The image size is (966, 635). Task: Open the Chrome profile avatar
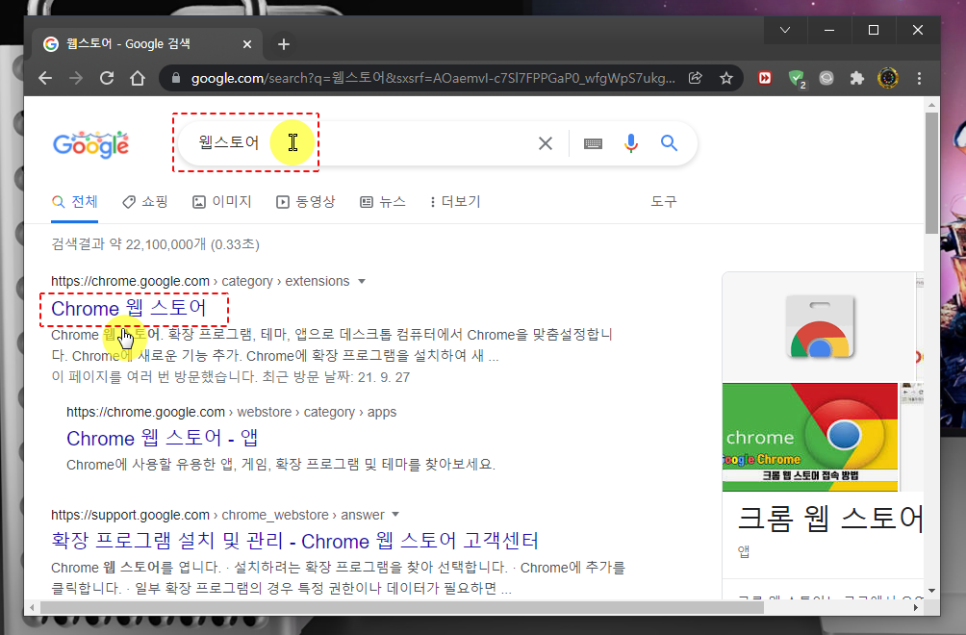[888, 78]
